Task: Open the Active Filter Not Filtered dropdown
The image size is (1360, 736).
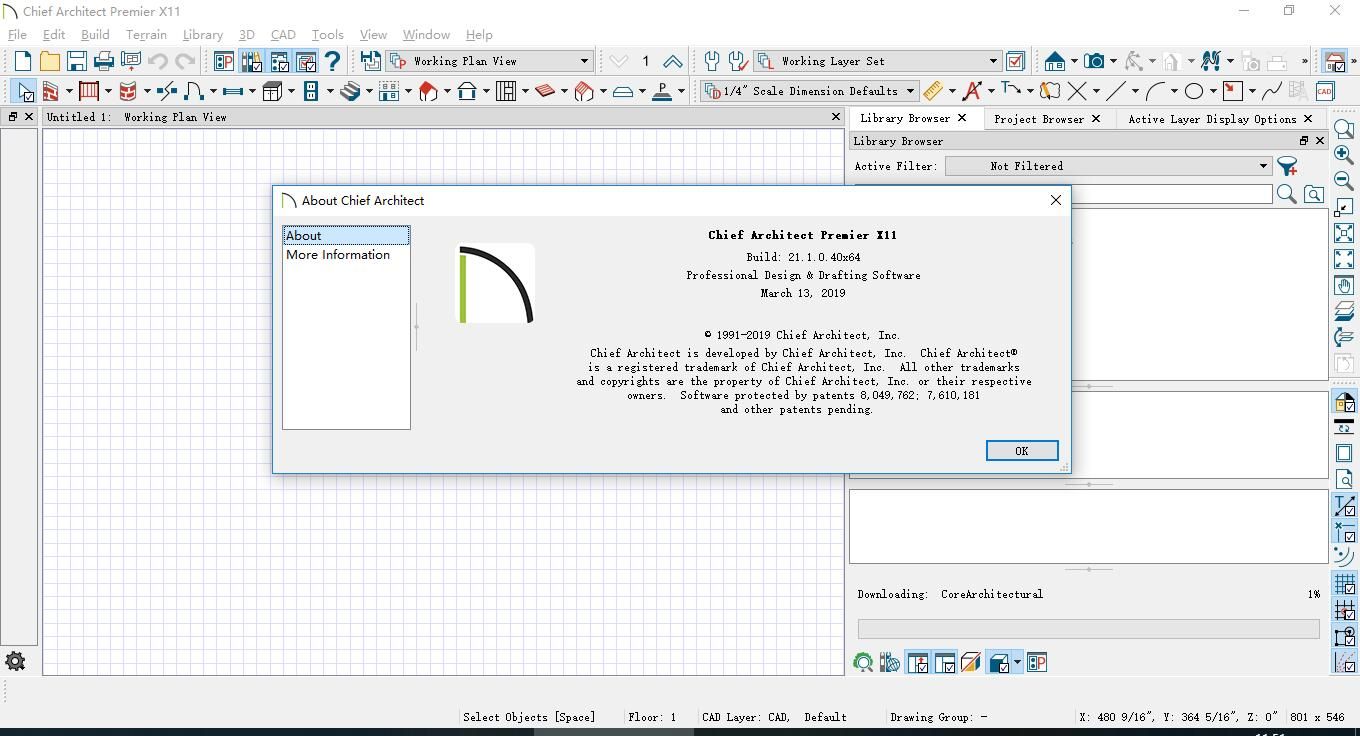Action: point(1109,166)
